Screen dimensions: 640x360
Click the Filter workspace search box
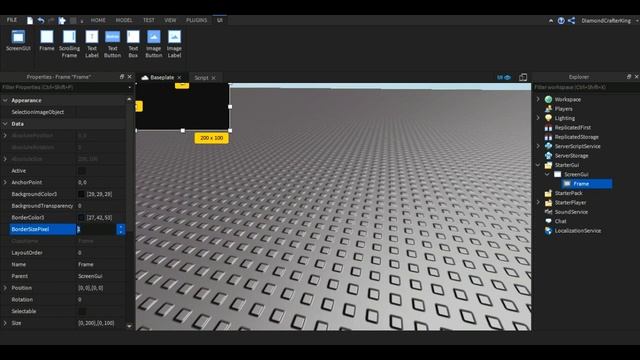click(586, 87)
